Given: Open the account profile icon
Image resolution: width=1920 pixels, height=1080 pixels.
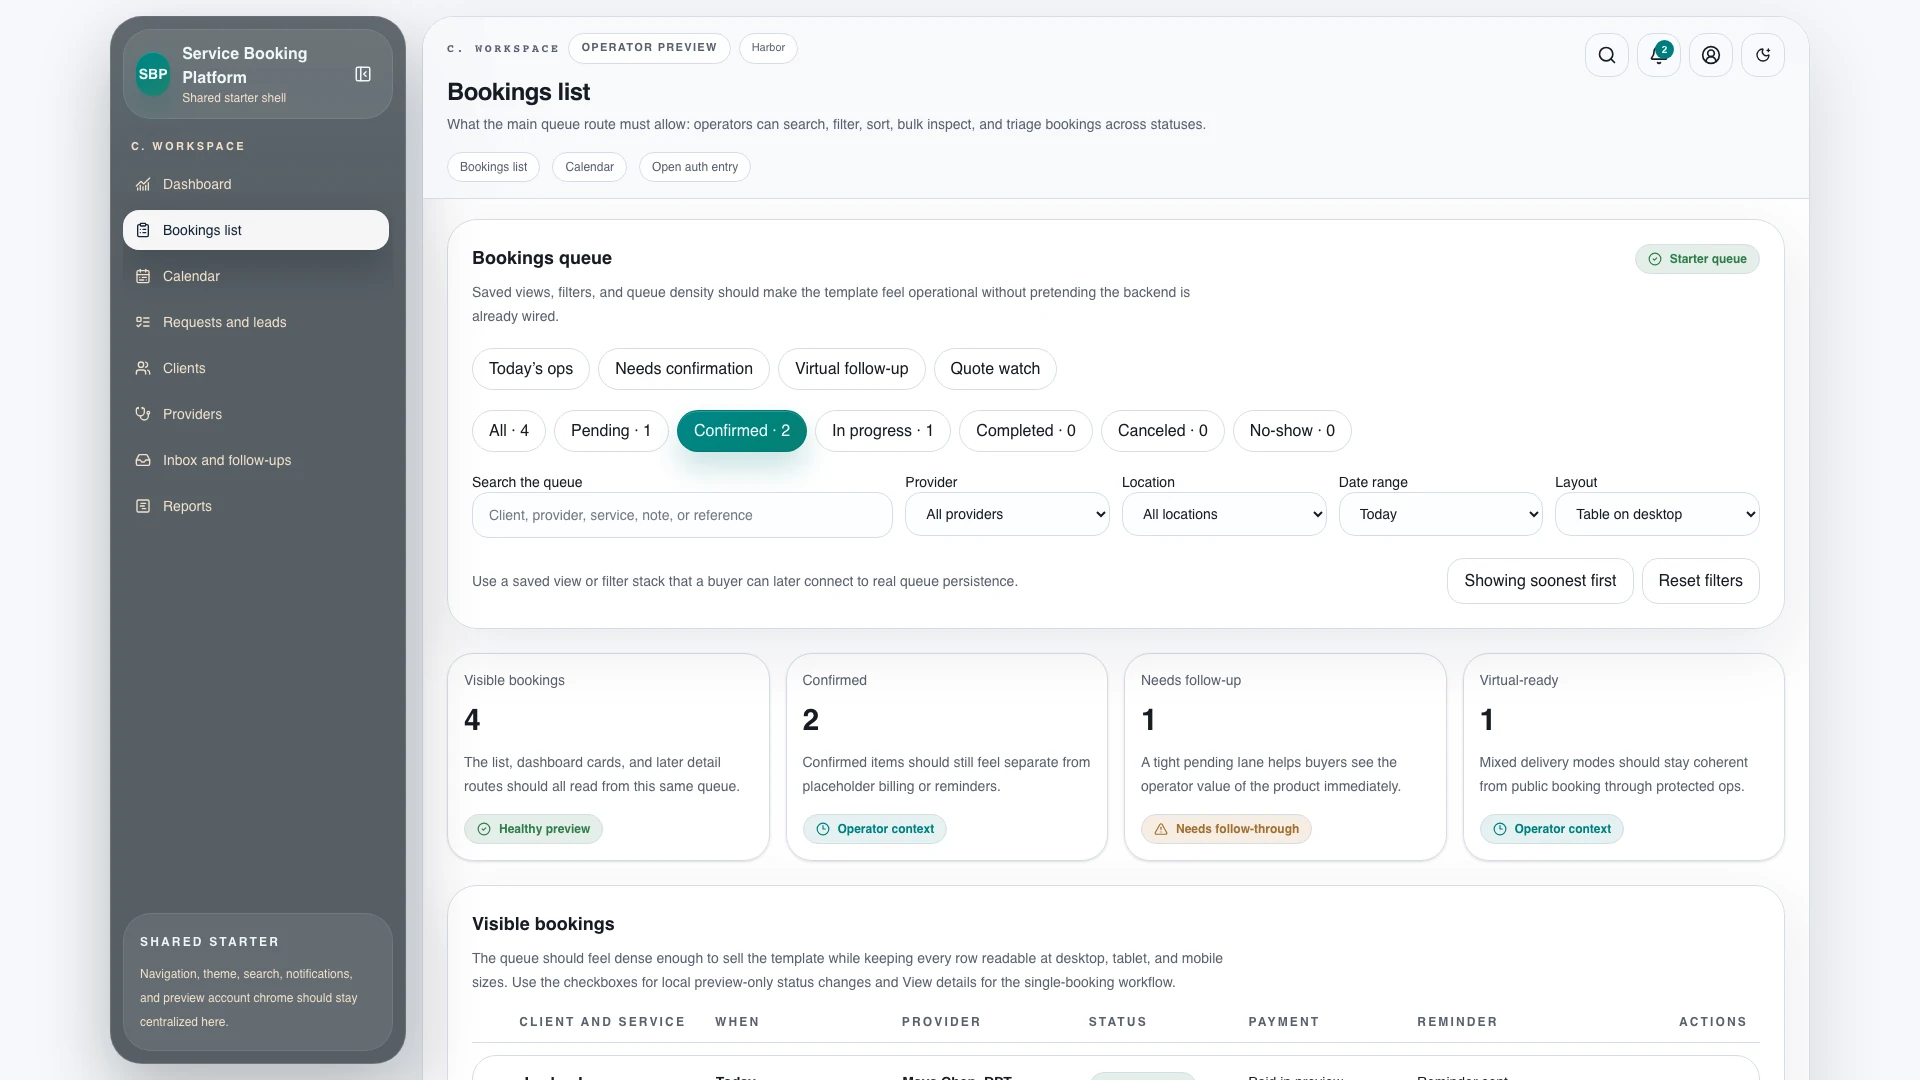Looking at the screenshot, I should pos(1711,55).
